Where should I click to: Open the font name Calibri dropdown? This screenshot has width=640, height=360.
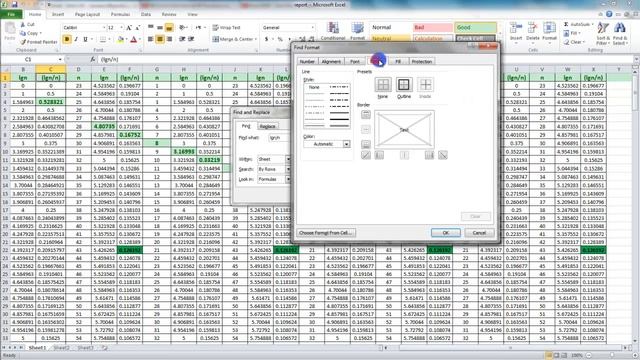[104, 28]
